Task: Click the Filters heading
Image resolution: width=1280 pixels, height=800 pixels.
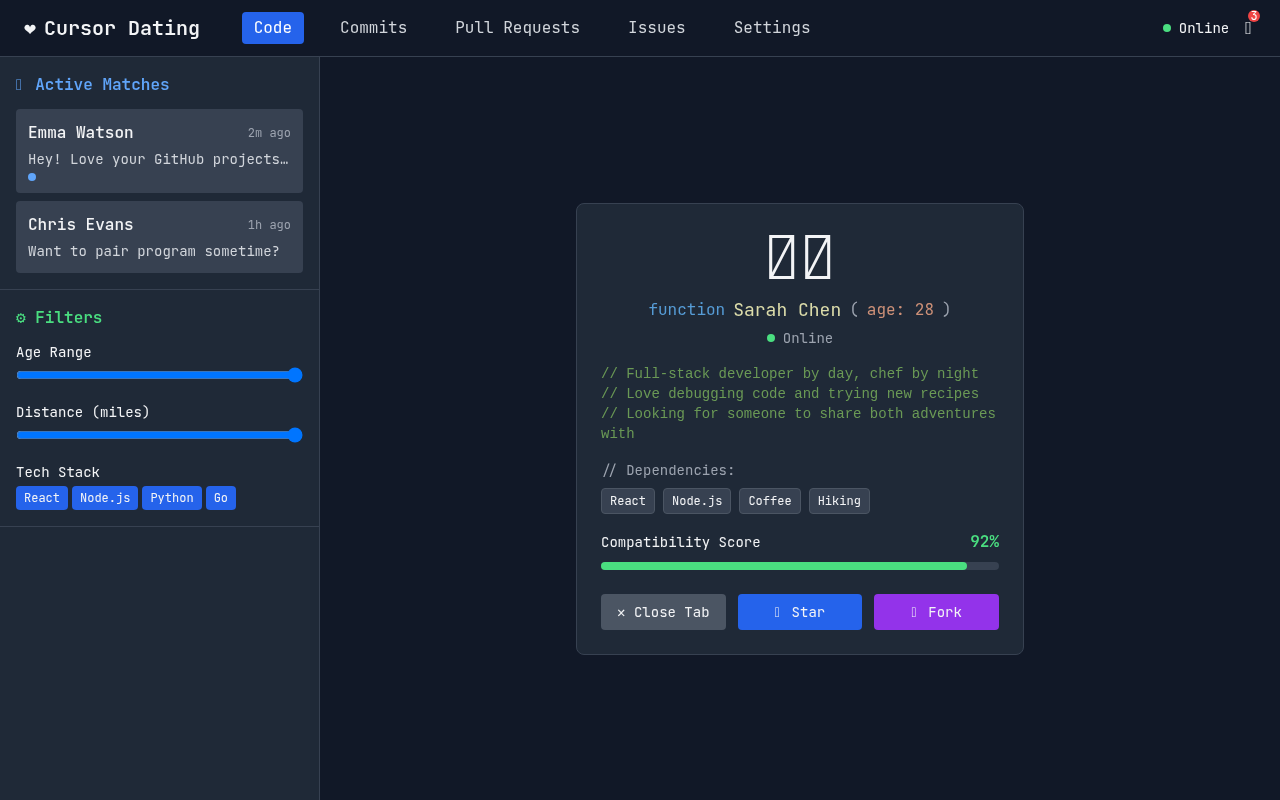Action: point(68,318)
